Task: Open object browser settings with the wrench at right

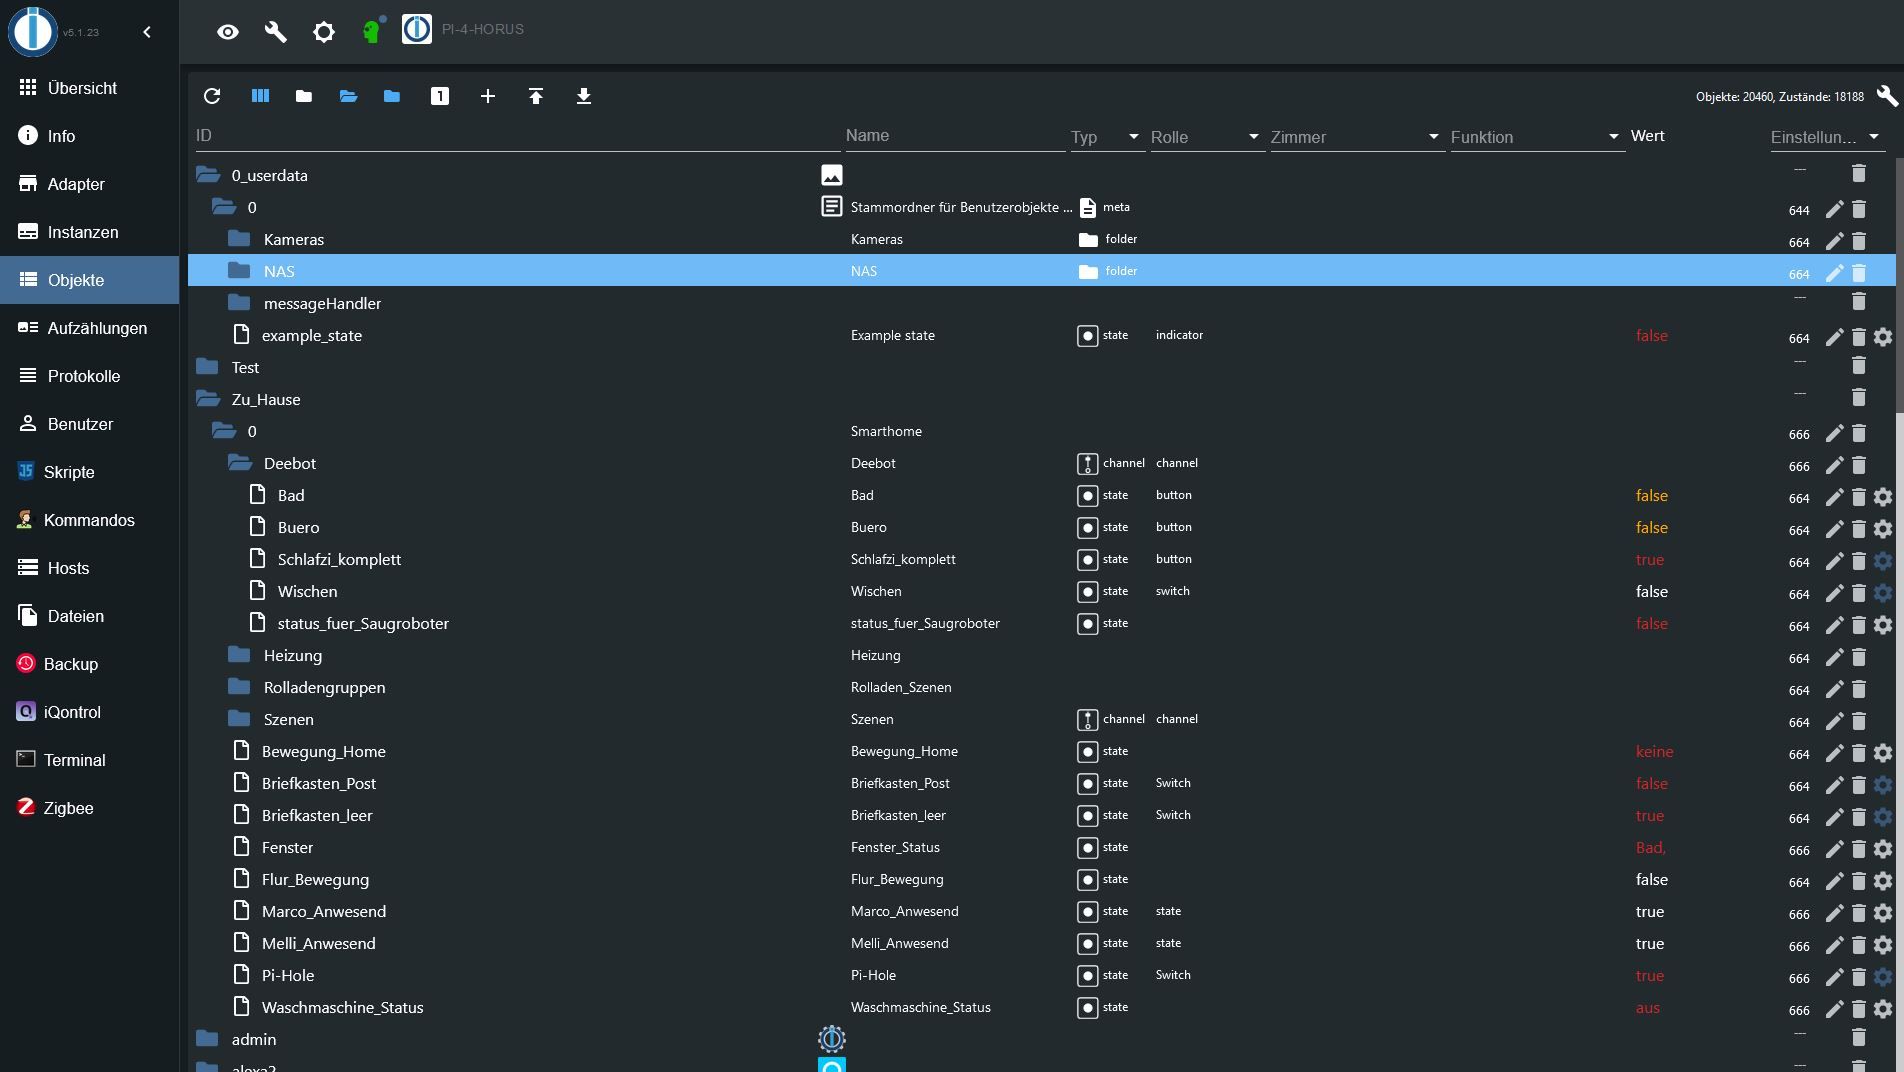Action: [1887, 96]
